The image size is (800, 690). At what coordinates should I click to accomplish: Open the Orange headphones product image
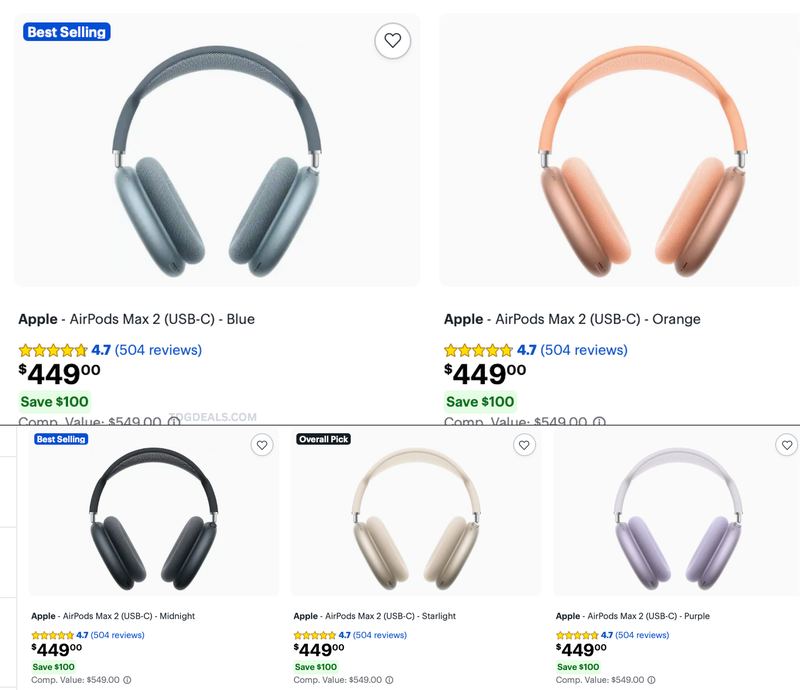(x=642, y=161)
